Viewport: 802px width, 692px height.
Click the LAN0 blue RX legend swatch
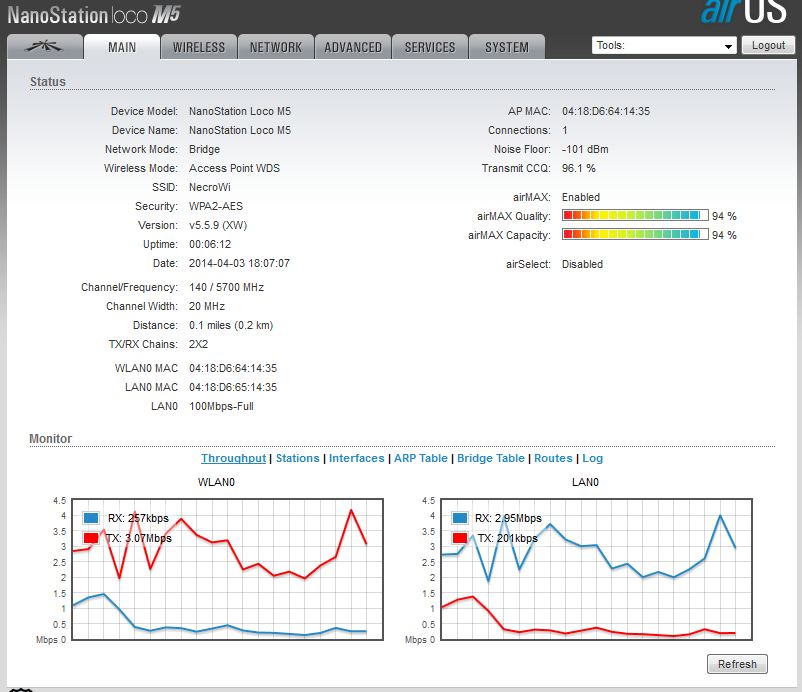(x=459, y=518)
